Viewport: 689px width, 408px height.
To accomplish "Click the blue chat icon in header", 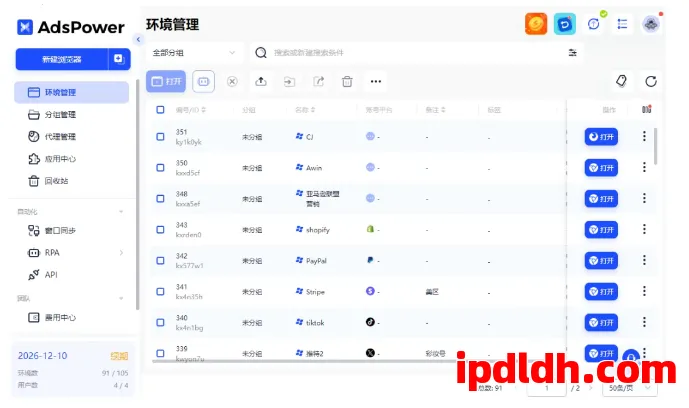I will click(565, 24).
